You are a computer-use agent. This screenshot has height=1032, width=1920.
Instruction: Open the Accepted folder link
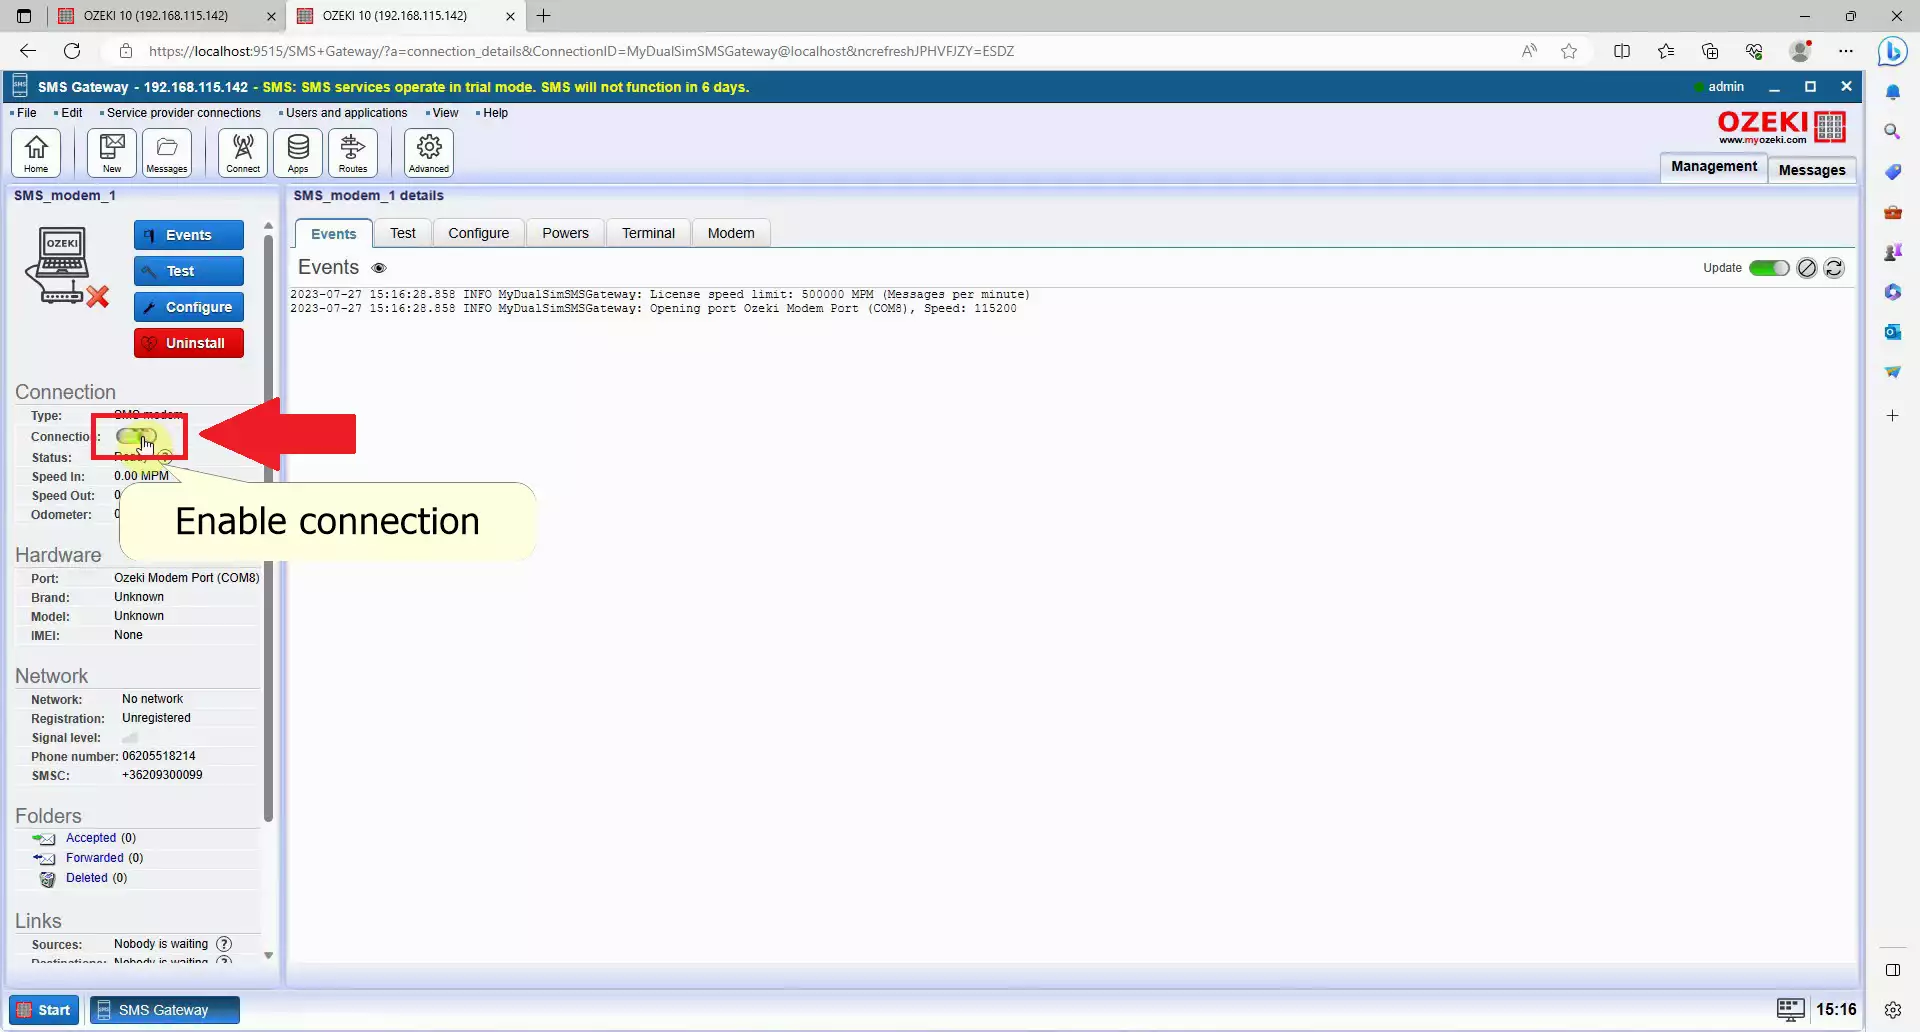point(91,838)
